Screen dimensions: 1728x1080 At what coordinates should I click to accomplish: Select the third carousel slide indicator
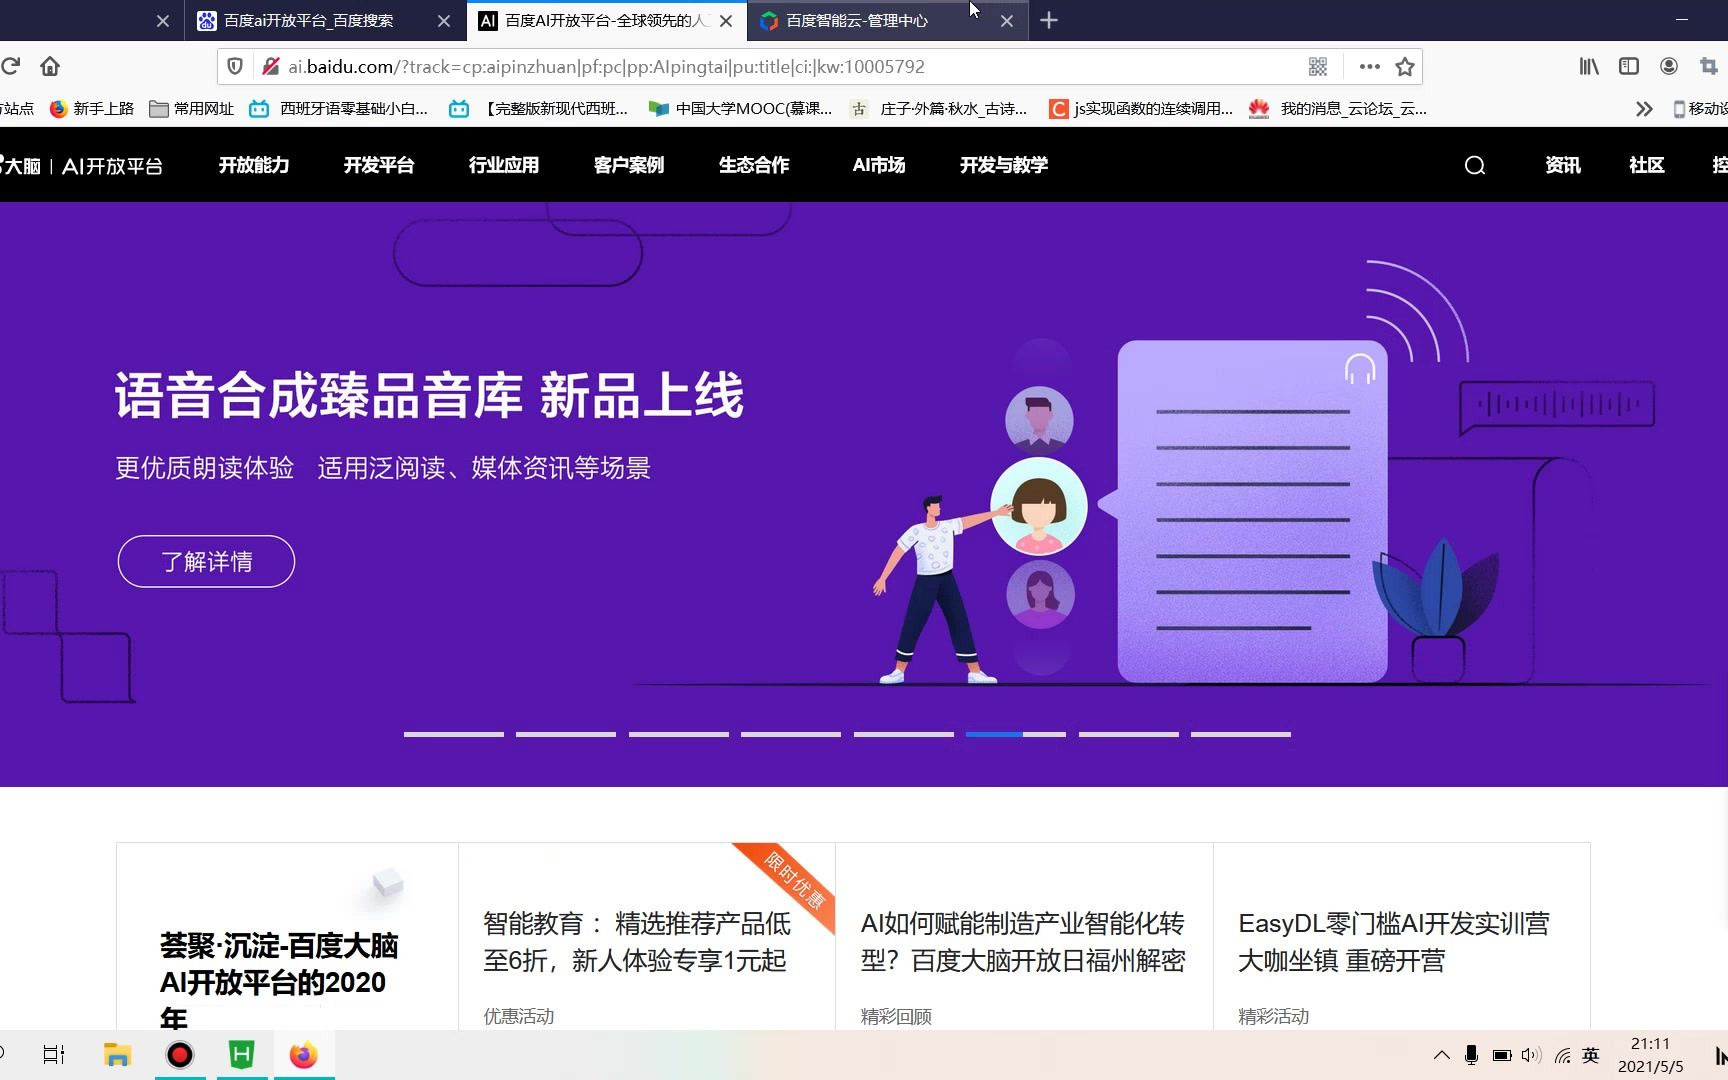point(679,734)
